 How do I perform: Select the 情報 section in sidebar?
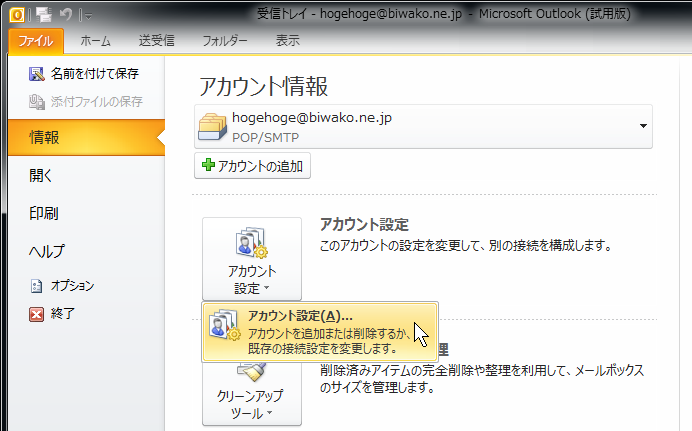tap(86, 137)
